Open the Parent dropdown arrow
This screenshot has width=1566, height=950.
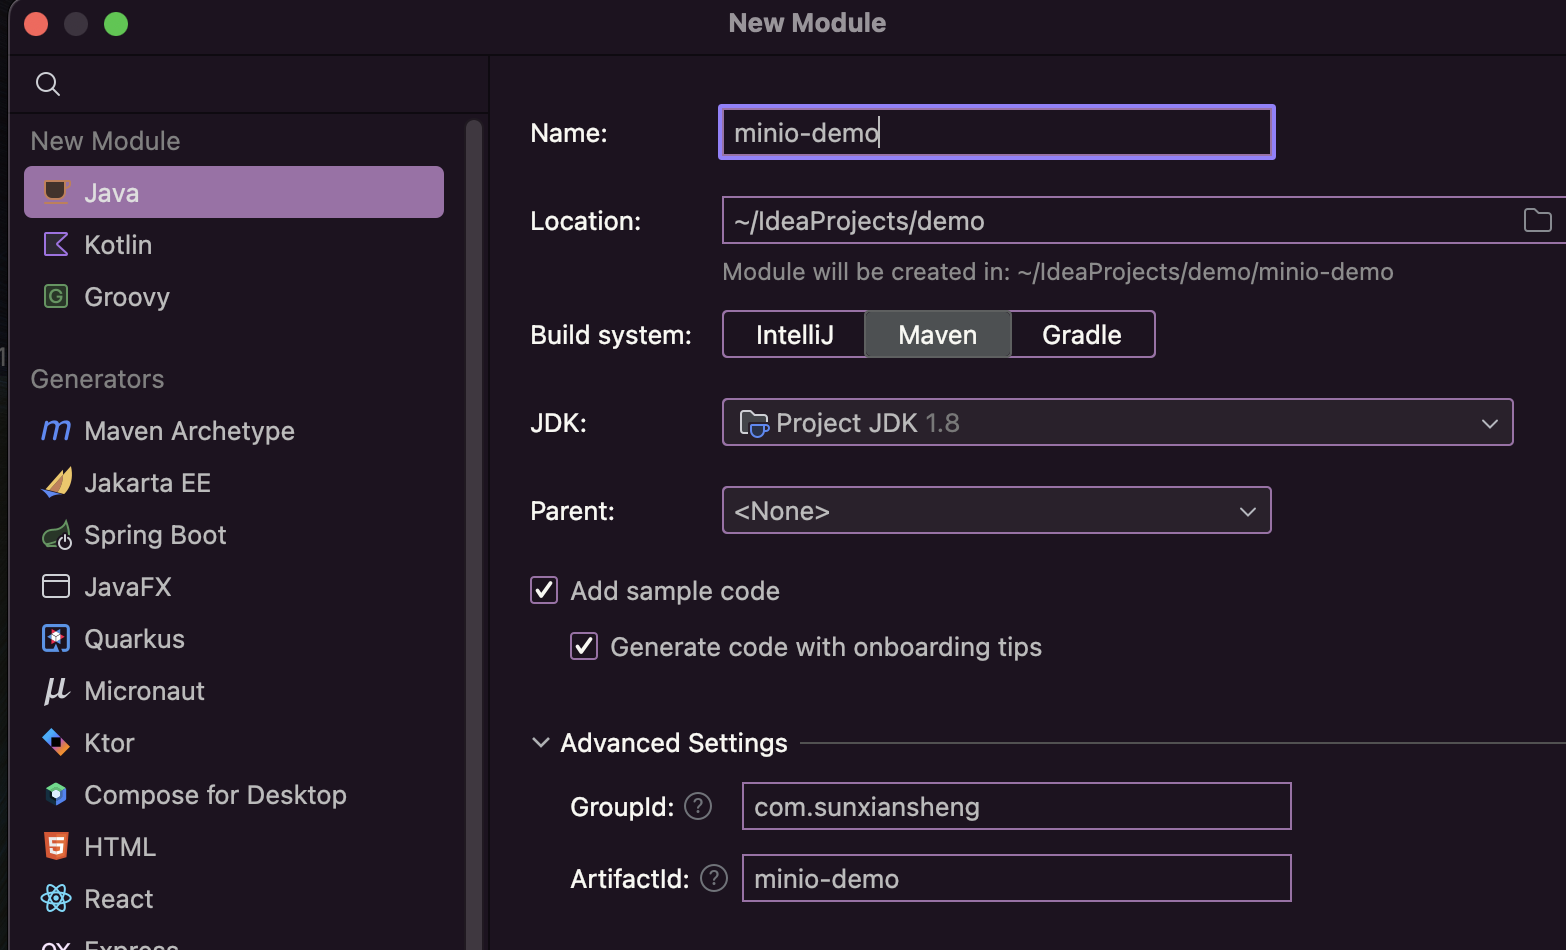click(x=1247, y=511)
